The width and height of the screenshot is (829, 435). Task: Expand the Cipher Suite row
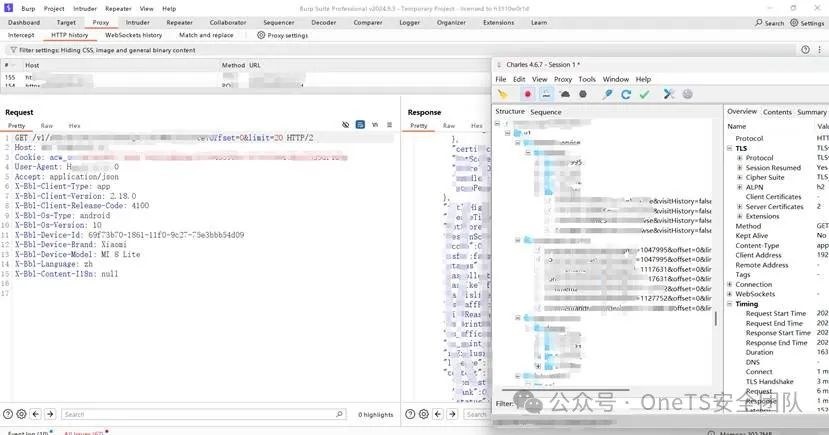pos(740,178)
